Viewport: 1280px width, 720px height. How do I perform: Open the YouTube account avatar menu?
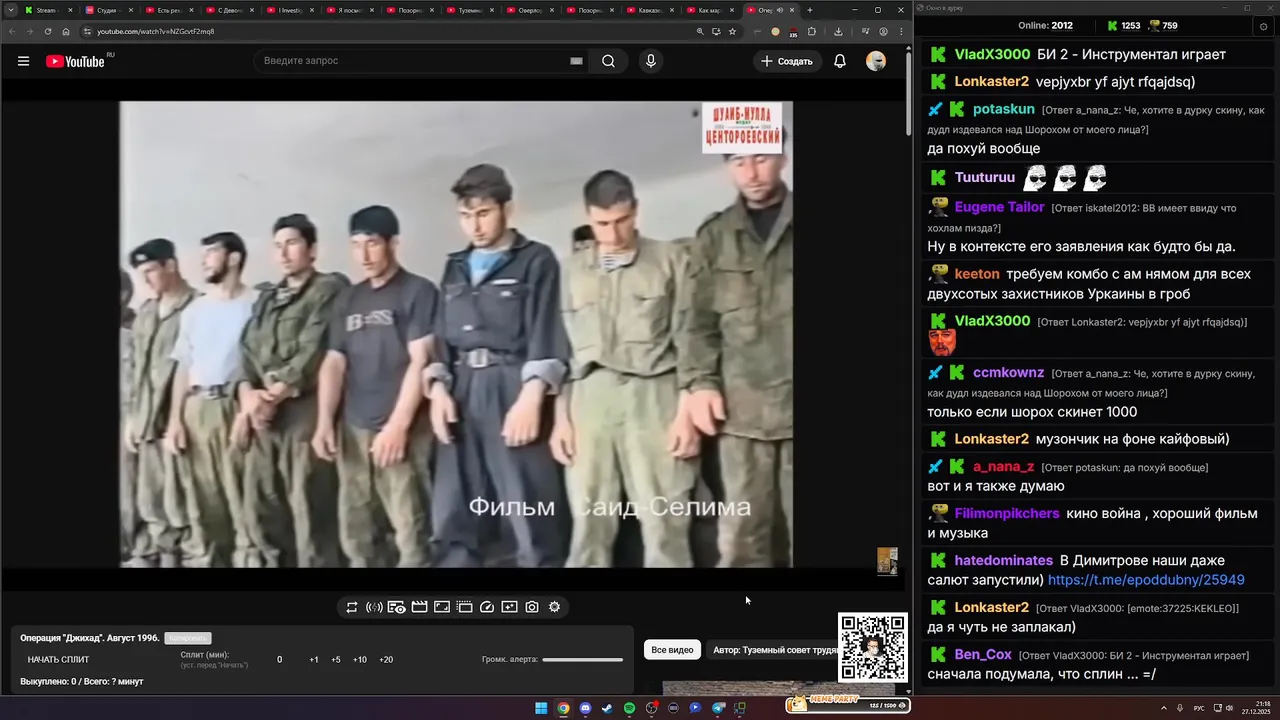pyautogui.click(x=876, y=61)
